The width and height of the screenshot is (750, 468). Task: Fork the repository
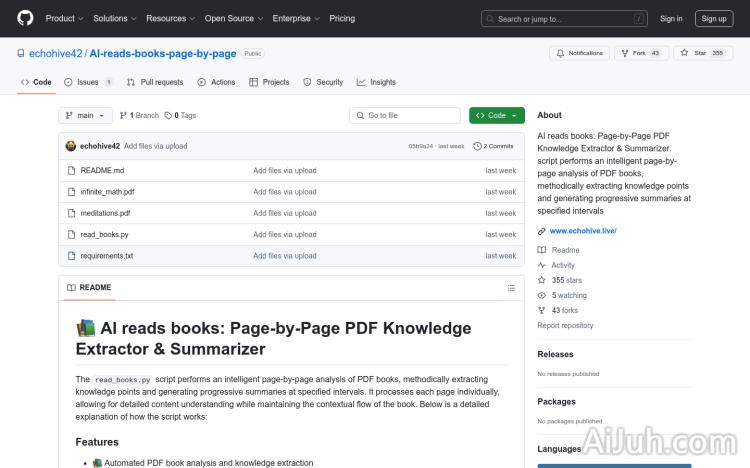click(x=641, y=53)
